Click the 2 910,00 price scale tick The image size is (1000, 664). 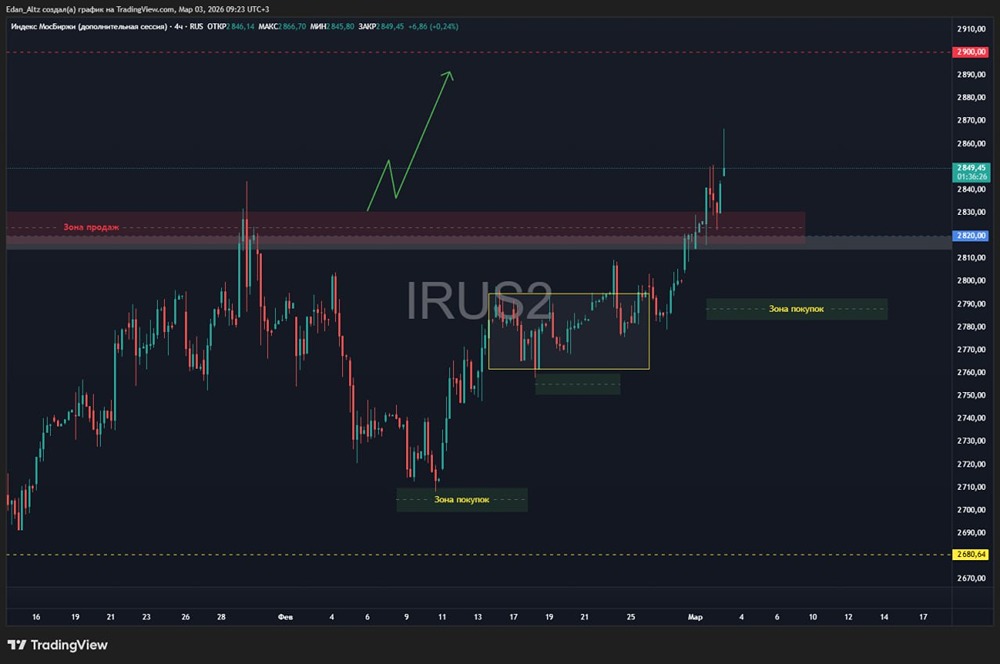(x=971, y=29)
